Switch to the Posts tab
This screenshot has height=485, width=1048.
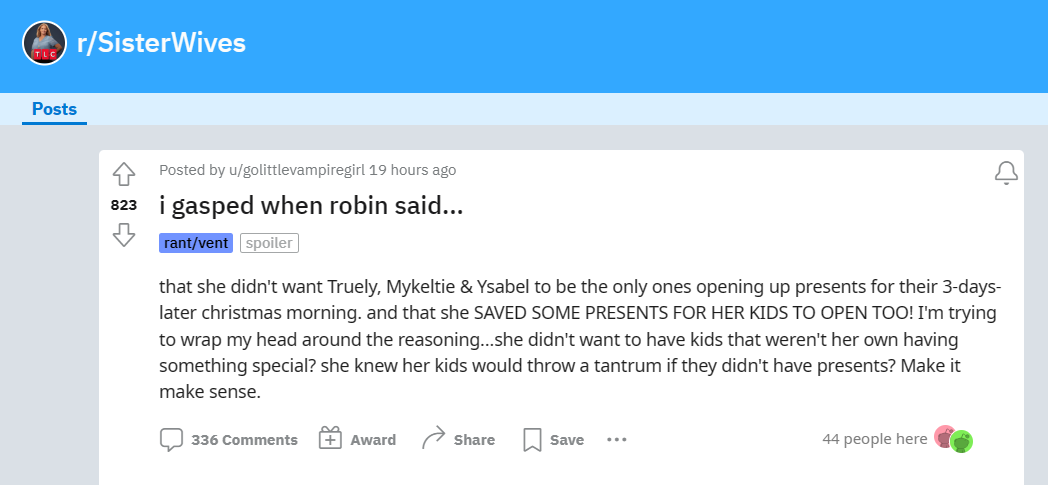54,109
